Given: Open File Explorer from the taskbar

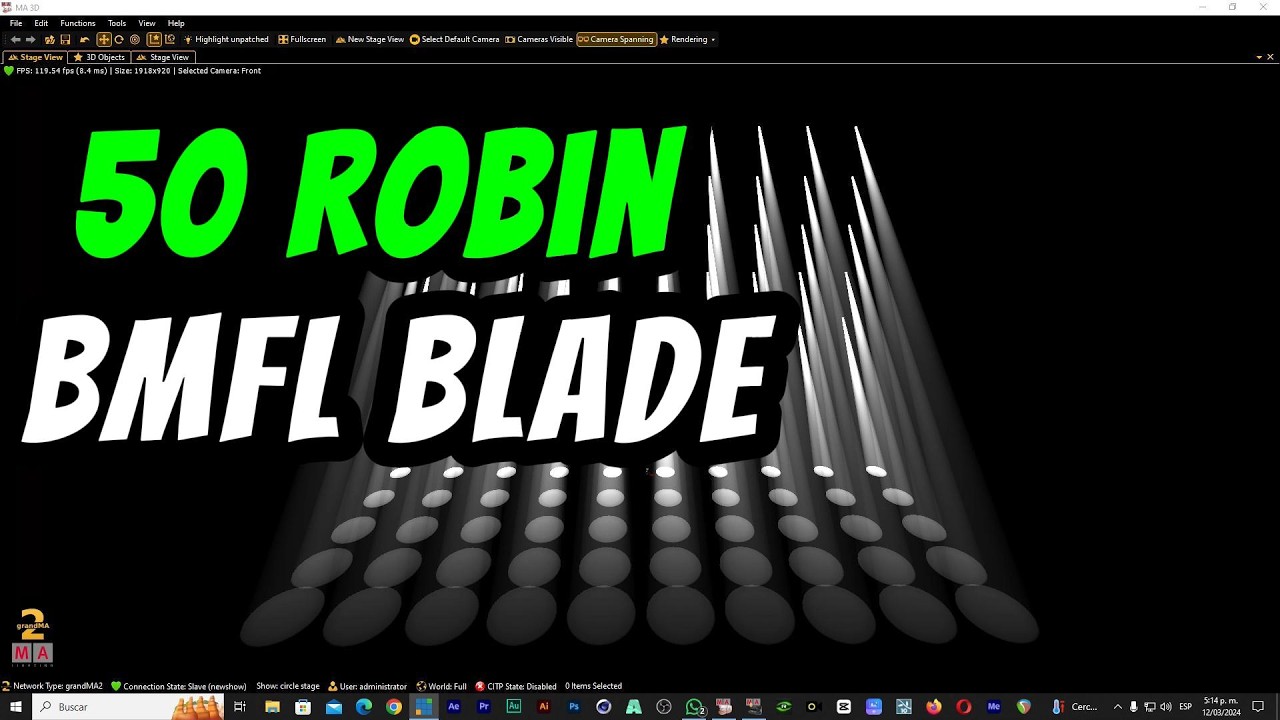Looking at the screenshot, I should [272, 707].
